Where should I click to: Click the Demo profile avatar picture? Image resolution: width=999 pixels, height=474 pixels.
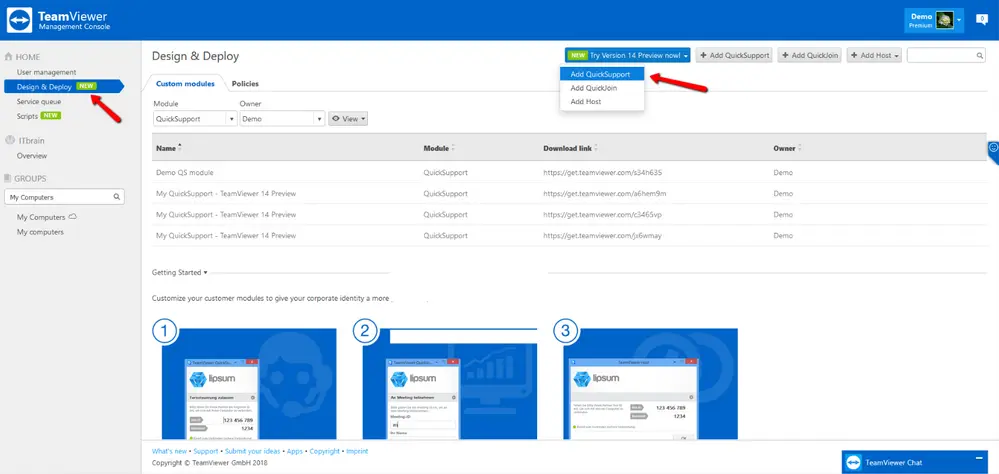944,20
